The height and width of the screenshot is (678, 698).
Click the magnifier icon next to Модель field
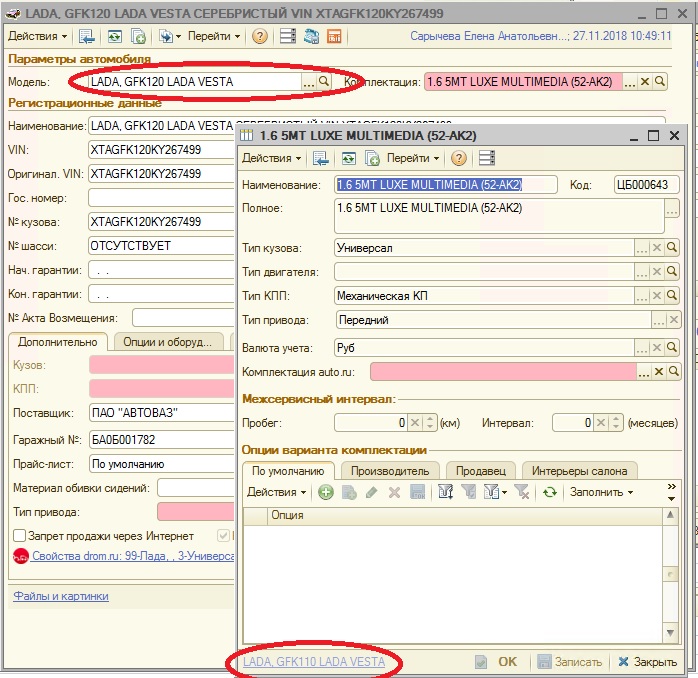324,82
